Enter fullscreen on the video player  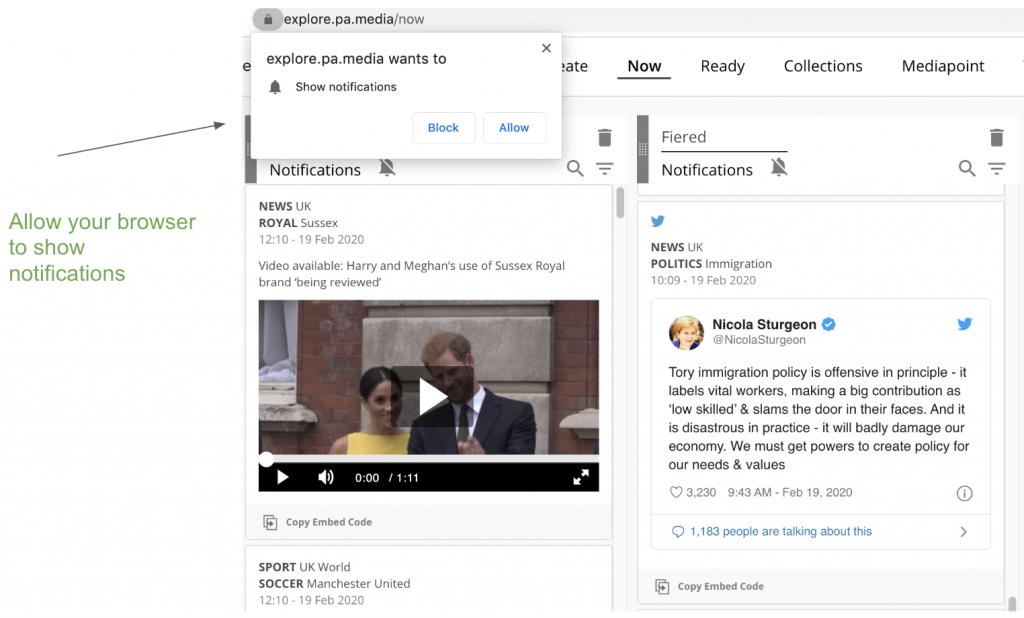pyautogui.click(x=580, y=477)
